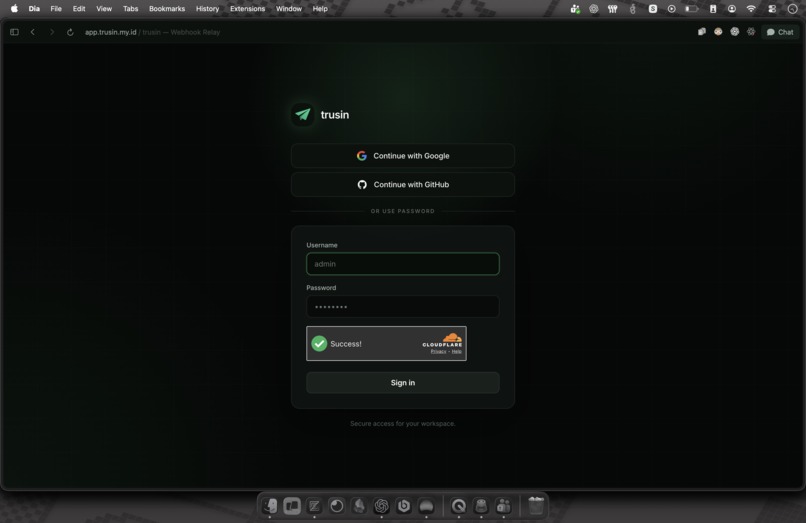Open the Edit menu

point(79,9)
